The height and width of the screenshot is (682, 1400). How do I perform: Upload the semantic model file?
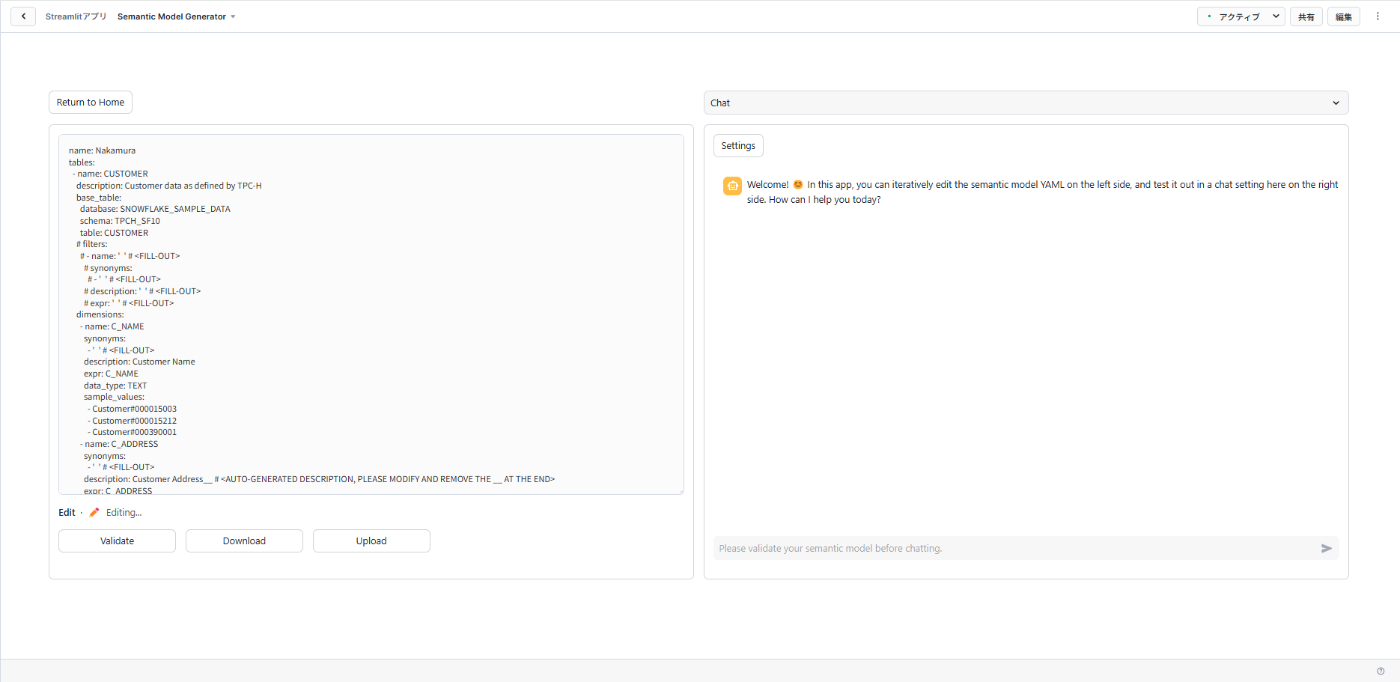pos(371,540)
